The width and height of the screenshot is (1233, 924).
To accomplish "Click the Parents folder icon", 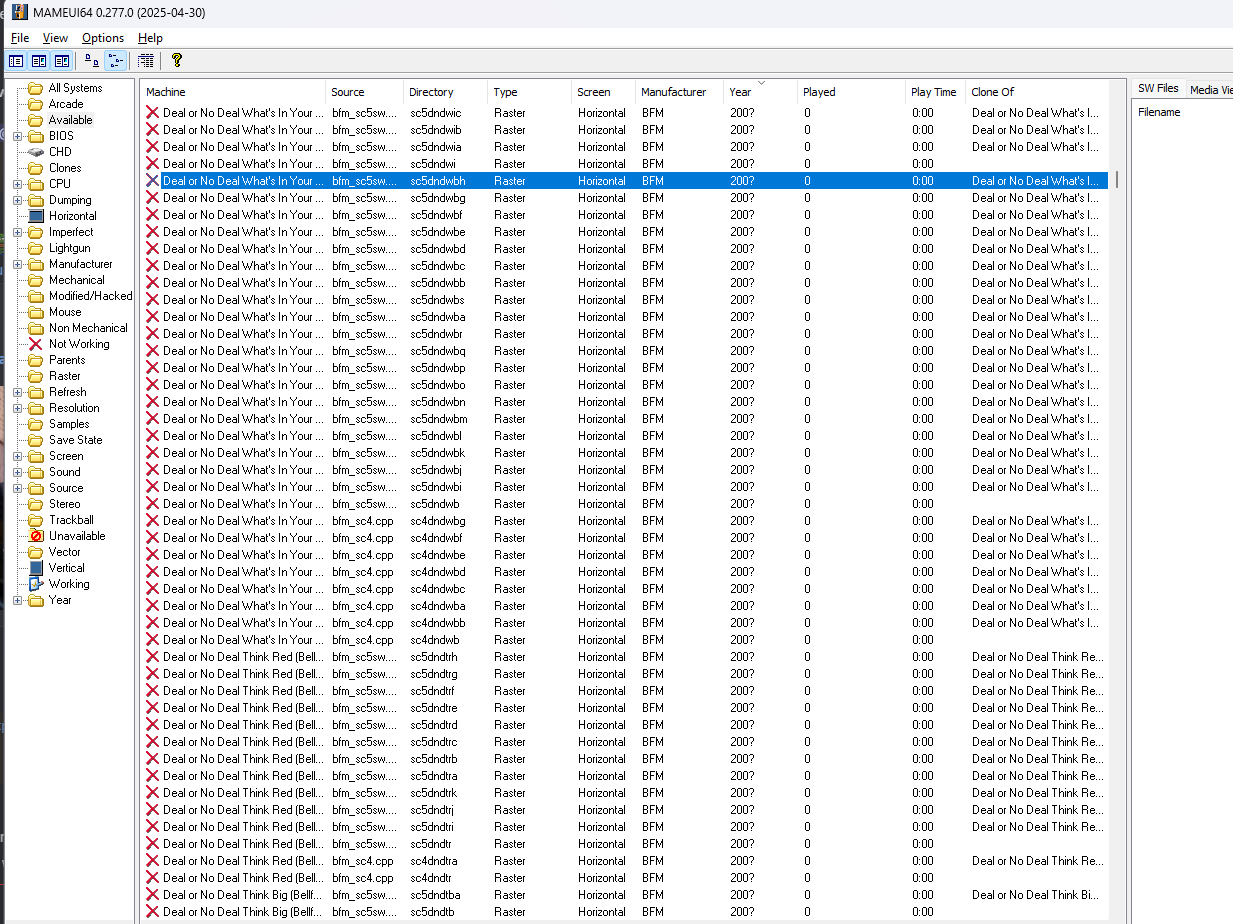I will coord(35,360).
